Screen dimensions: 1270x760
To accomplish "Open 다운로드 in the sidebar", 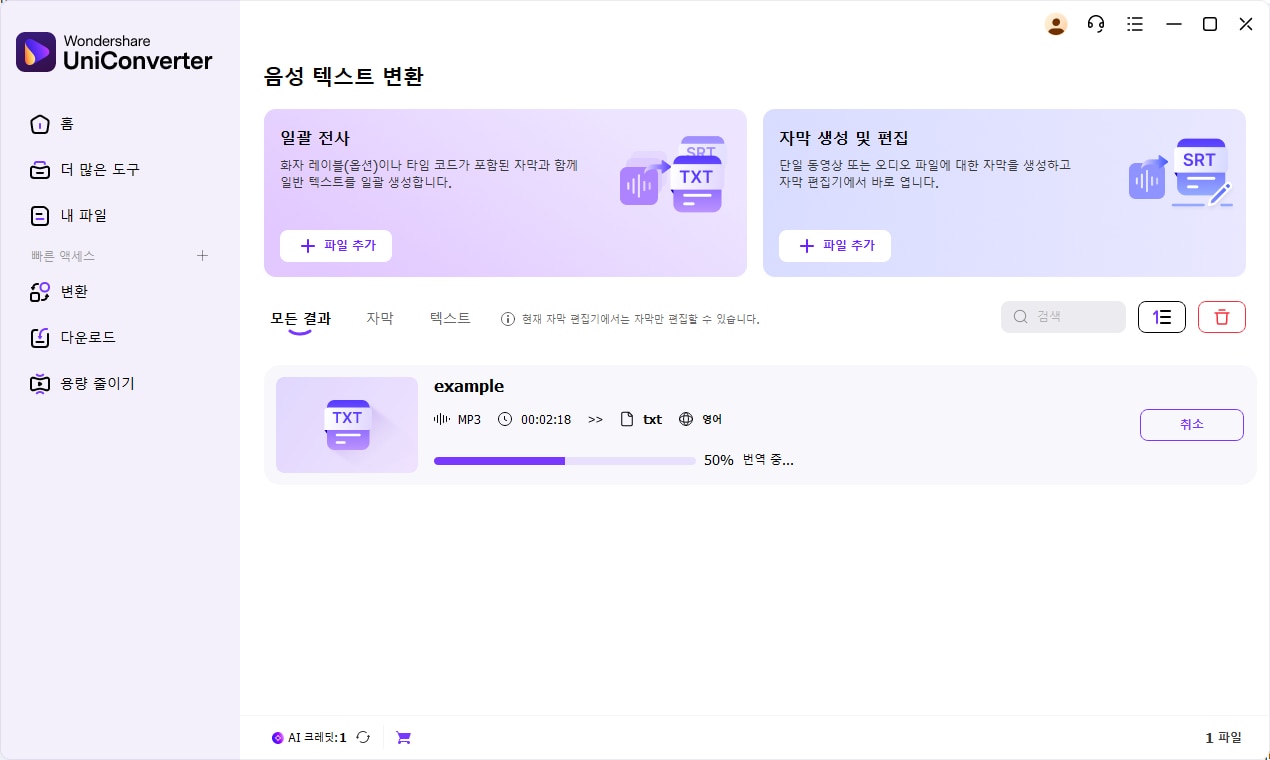I will pos(88,338).
